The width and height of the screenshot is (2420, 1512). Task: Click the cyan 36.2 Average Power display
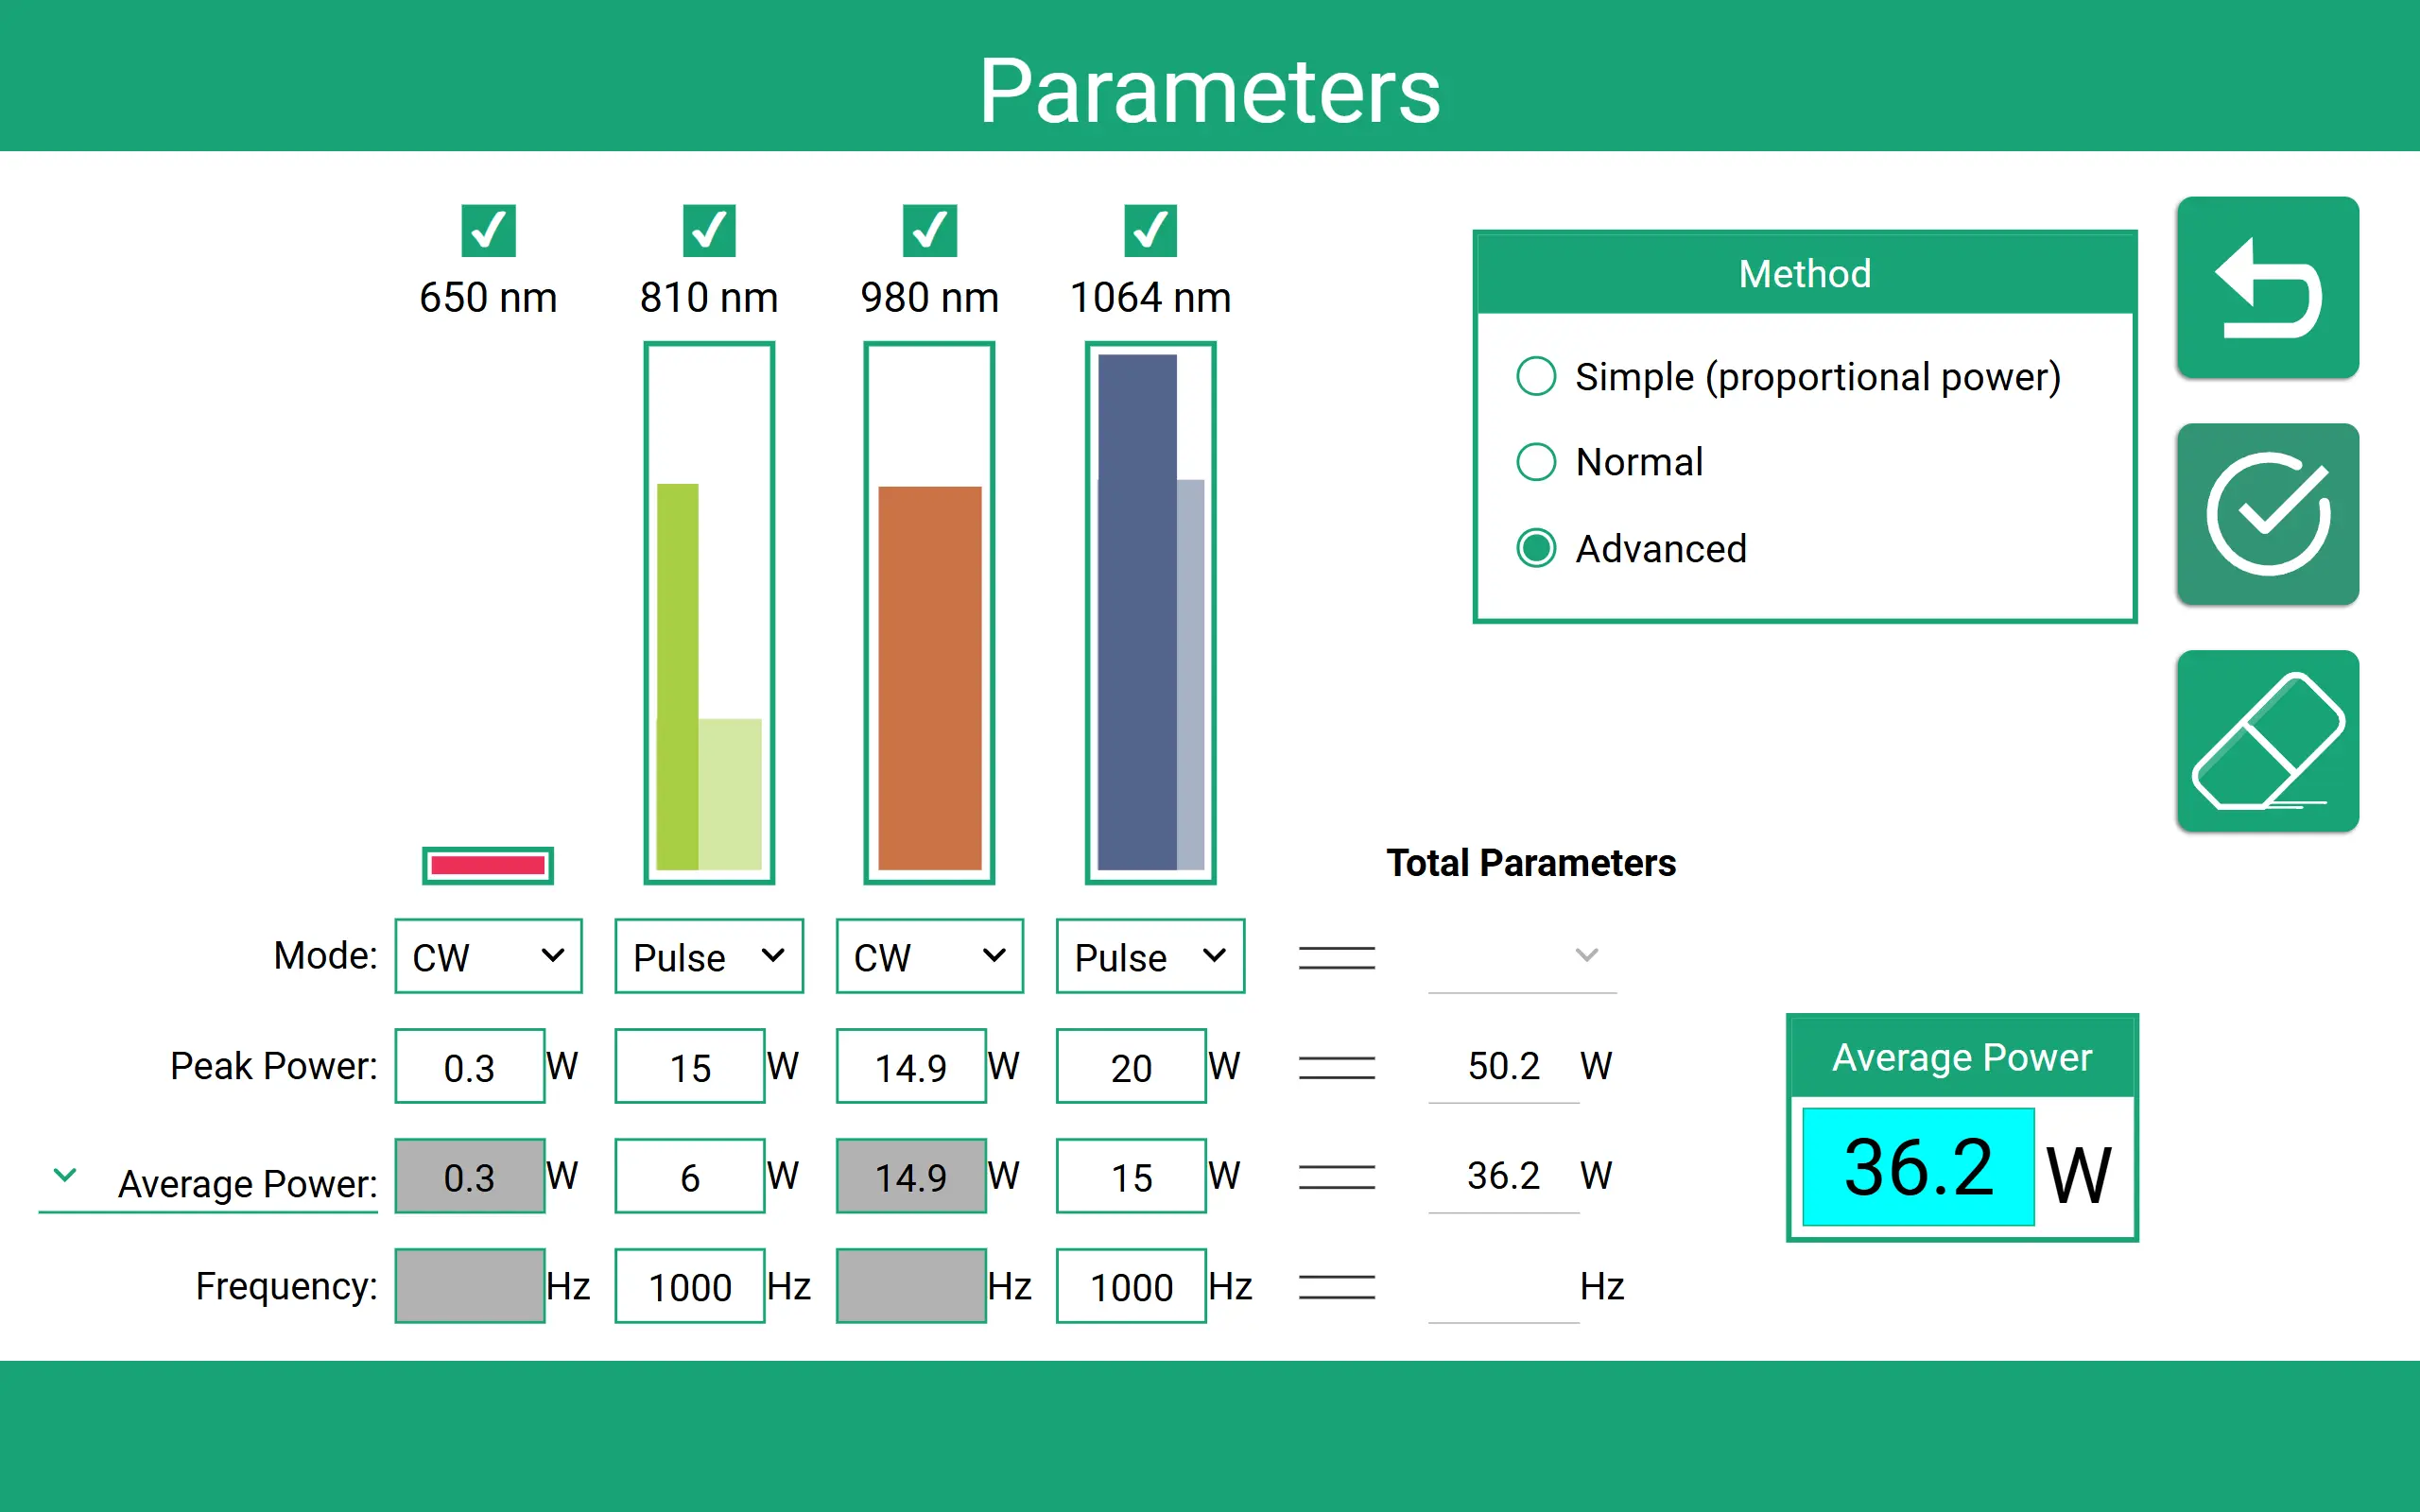click(x=1917, y=1167)
